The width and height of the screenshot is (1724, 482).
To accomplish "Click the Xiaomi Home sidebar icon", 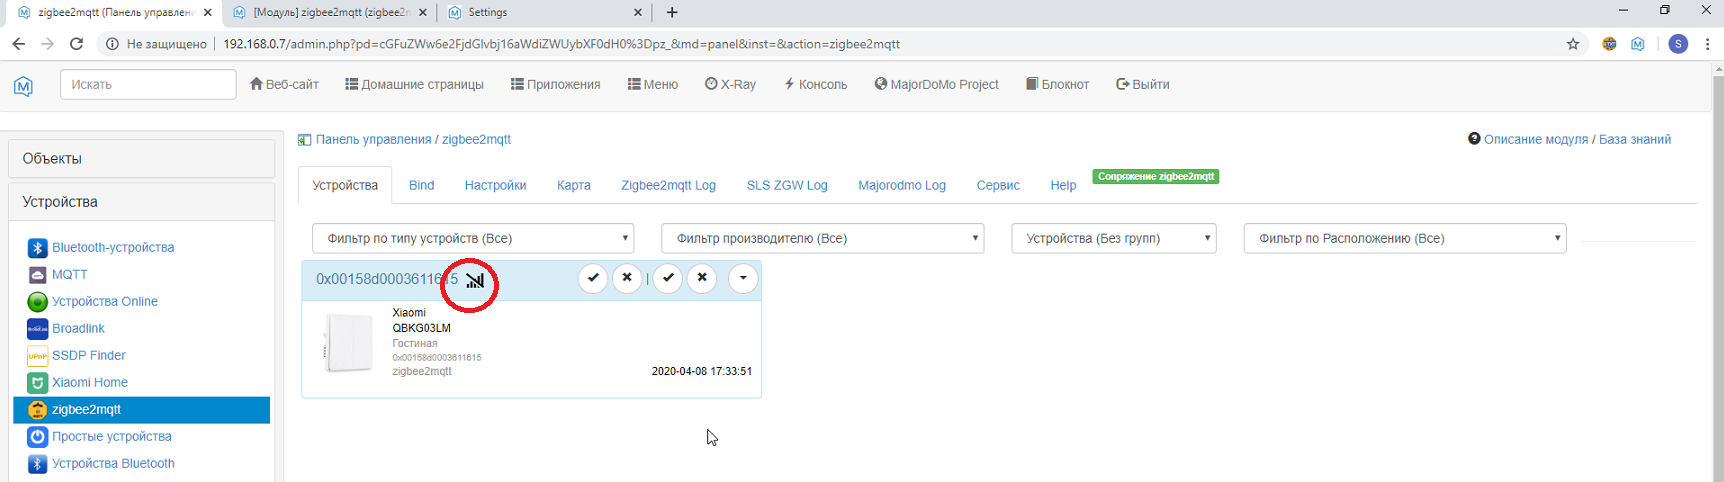I will pyautogui.click(x=37, y=383).
